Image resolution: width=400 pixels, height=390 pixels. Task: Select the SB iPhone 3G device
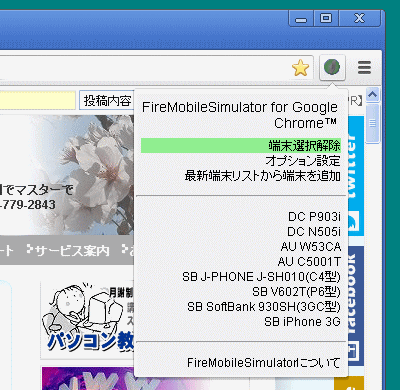point(302,322)
